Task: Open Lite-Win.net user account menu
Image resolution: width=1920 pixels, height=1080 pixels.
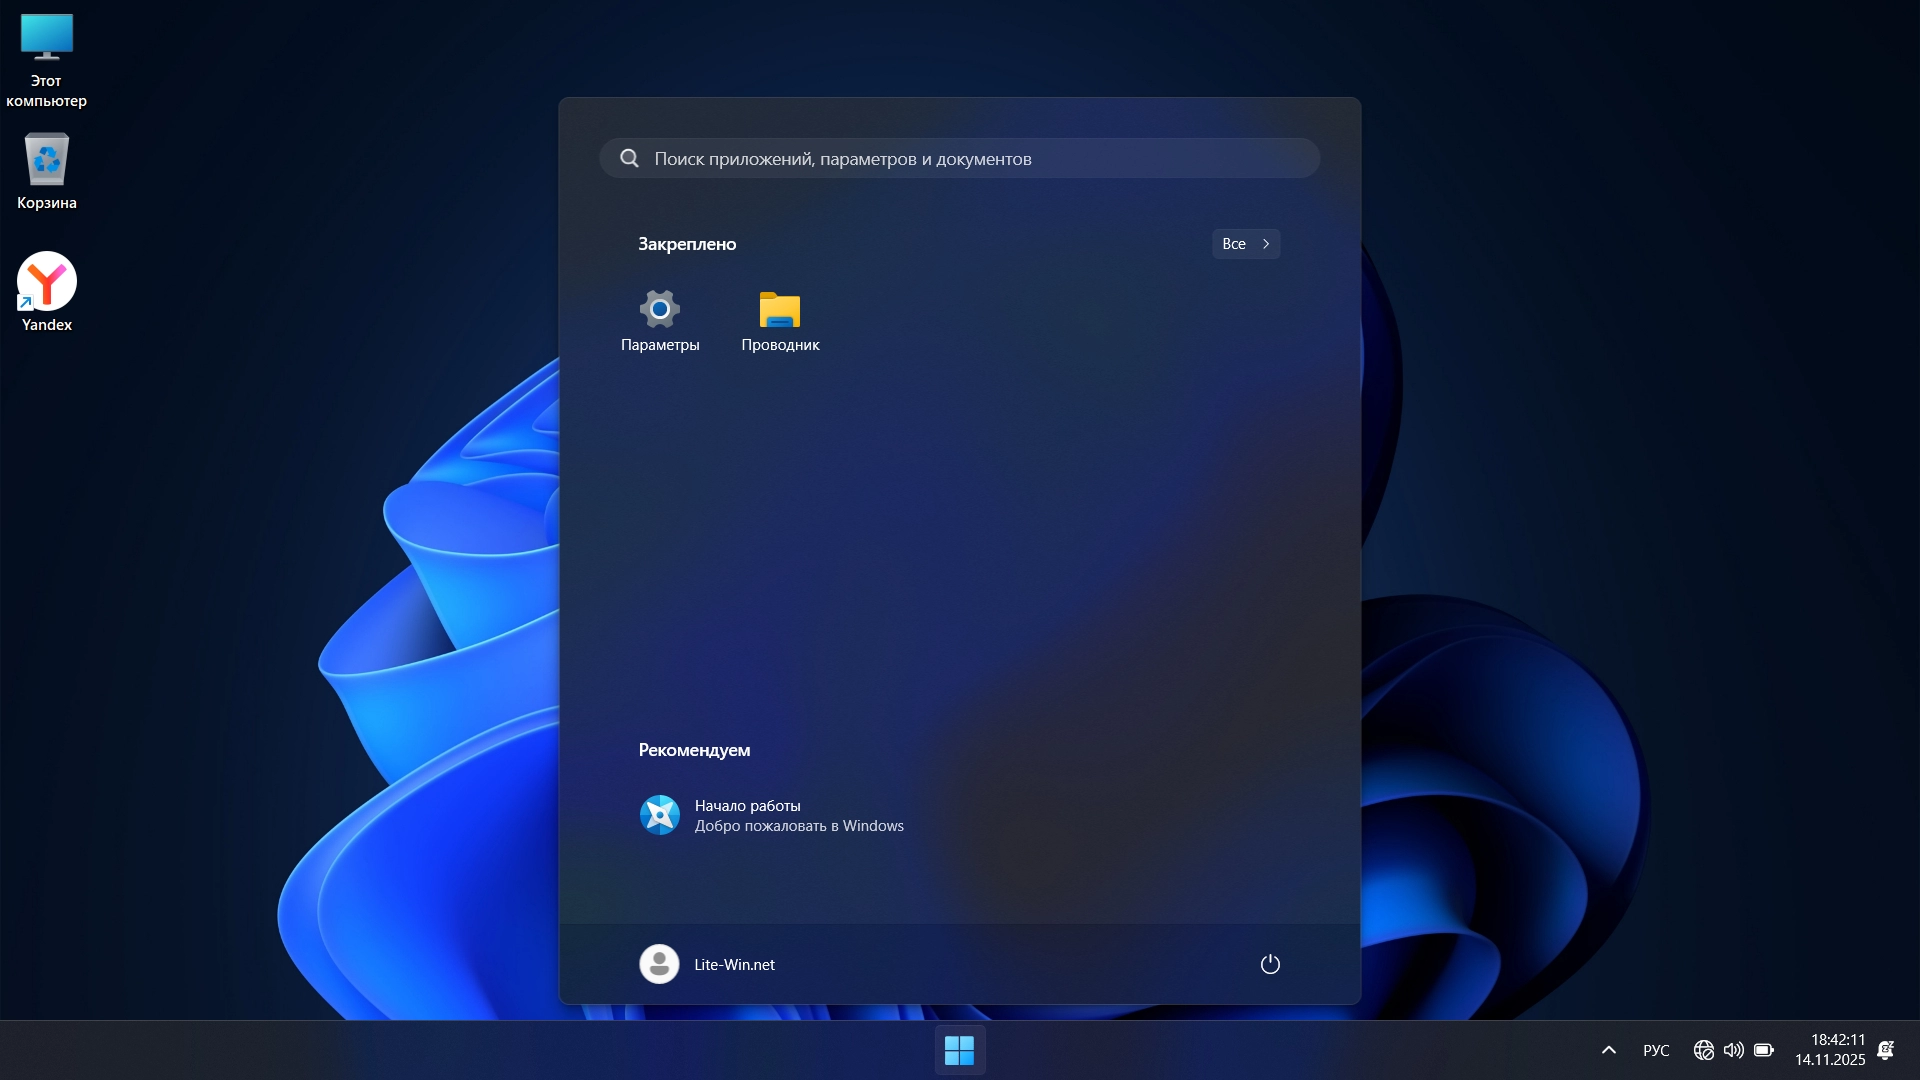Action: (x=708, y=964)
